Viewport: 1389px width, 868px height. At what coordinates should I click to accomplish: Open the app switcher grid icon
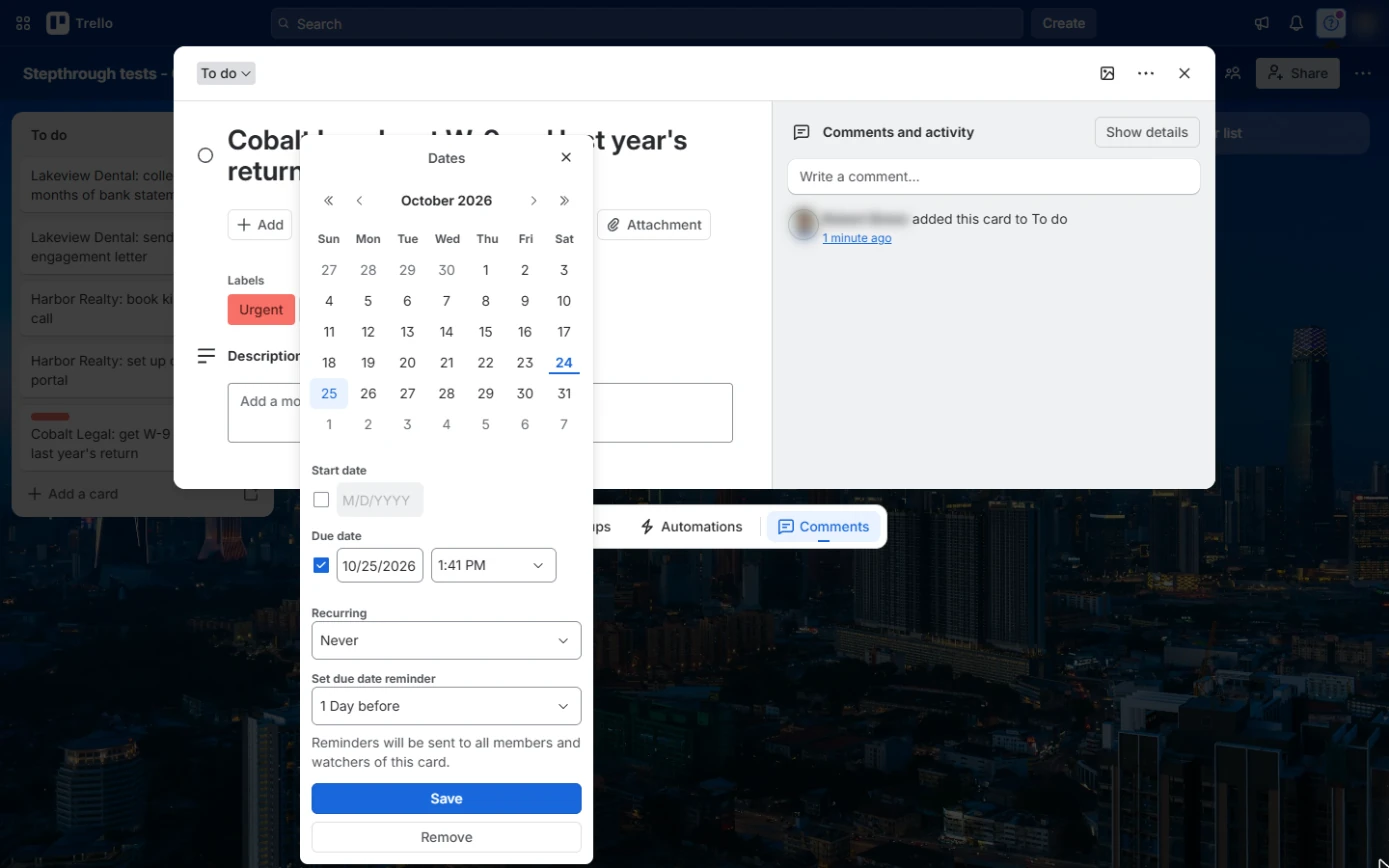[23, 23]
